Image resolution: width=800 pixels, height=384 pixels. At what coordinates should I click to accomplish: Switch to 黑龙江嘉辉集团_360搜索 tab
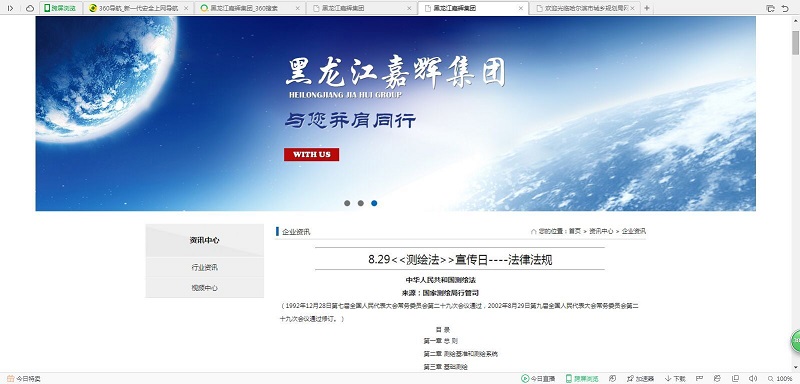pos(250,8)
